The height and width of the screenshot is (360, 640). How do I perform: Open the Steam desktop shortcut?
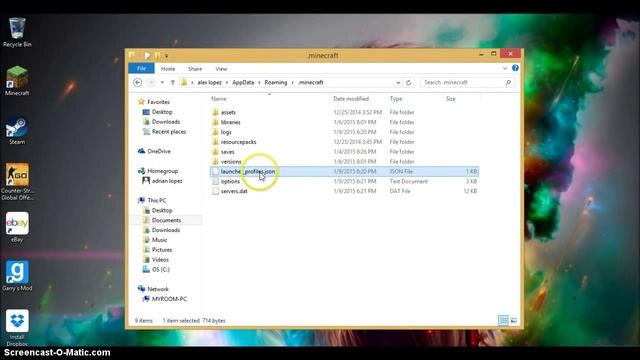17,131
